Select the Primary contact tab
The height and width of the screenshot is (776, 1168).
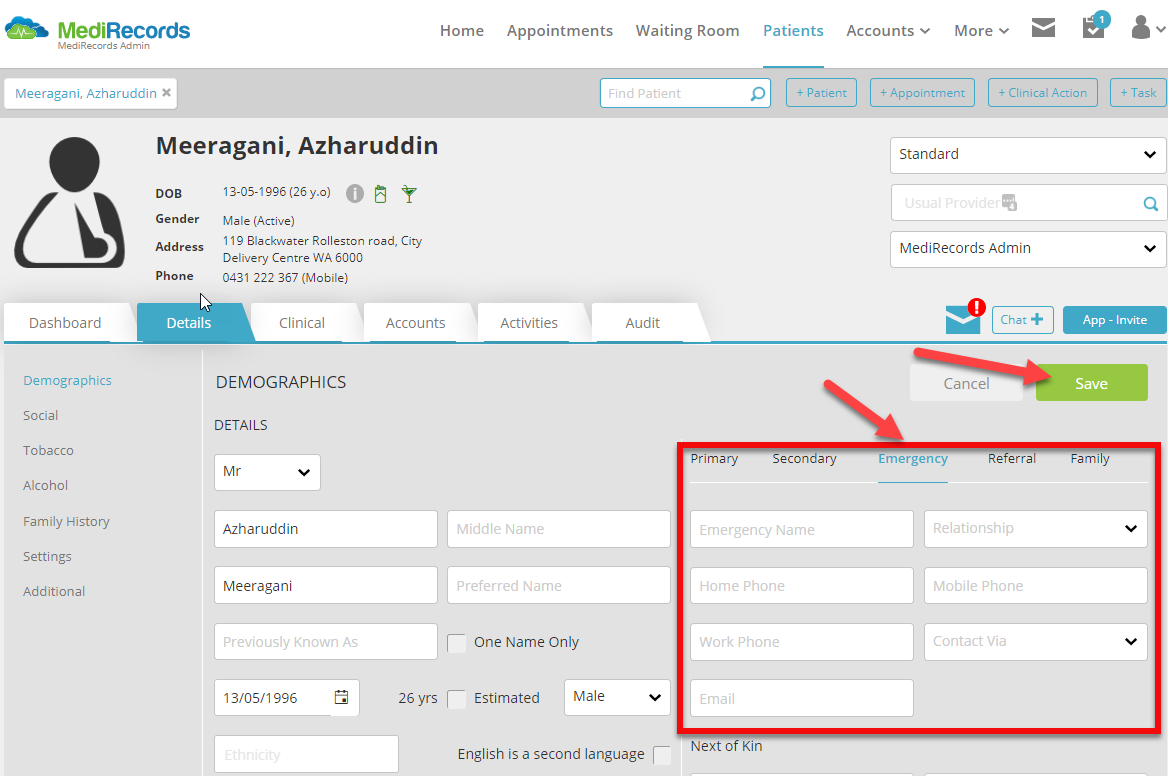714,459
